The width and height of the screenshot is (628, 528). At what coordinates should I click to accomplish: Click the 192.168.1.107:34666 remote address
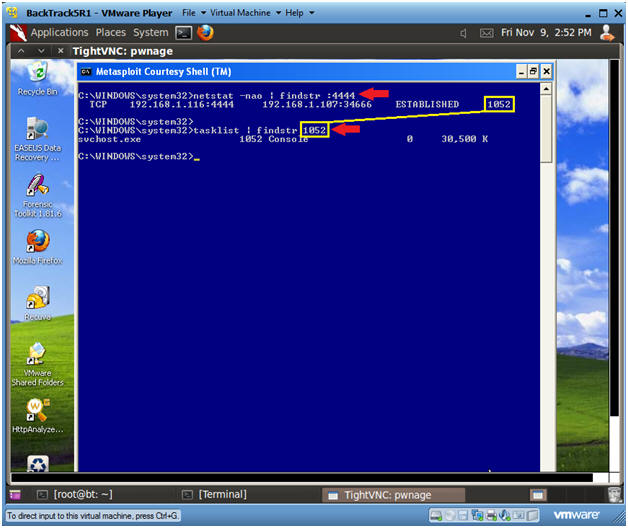pos(317,105)
